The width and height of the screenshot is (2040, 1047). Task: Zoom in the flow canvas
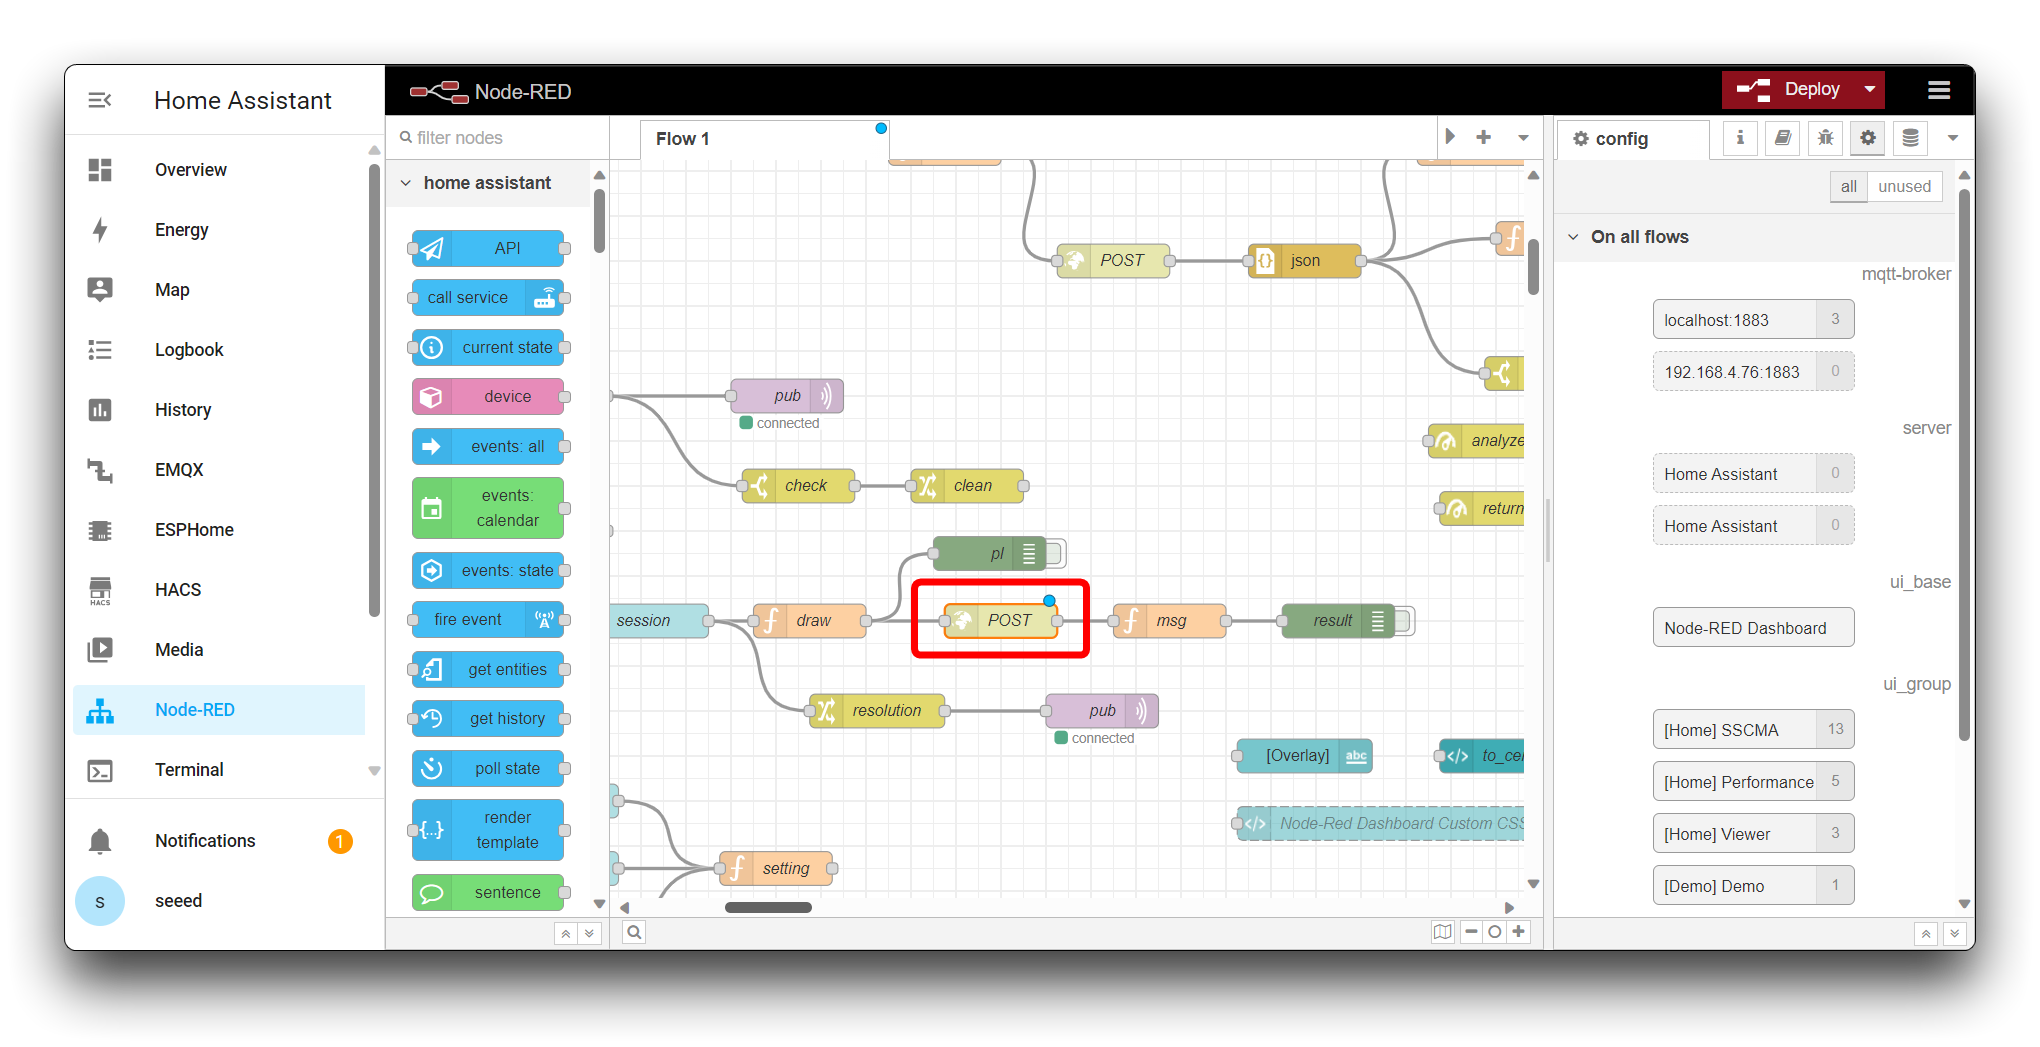pos(1519,932)
